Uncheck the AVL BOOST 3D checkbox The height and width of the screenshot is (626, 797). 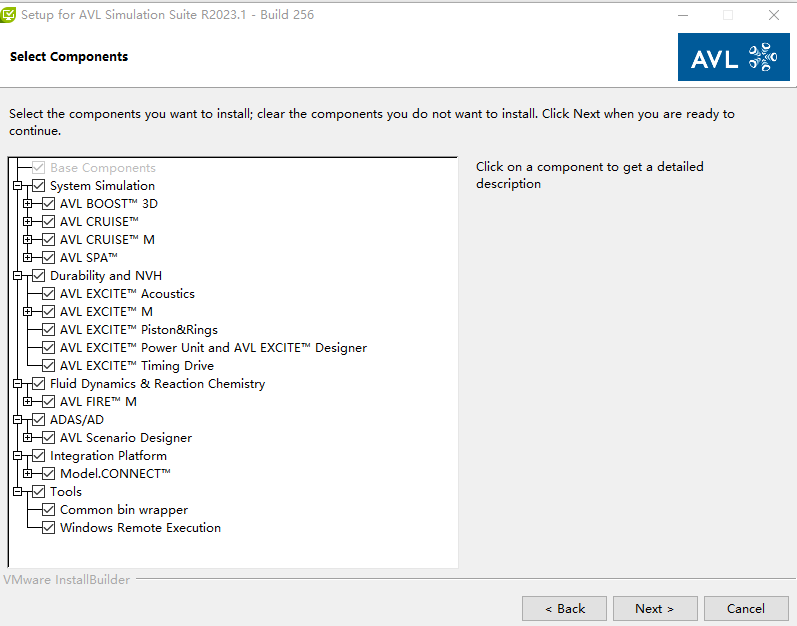coord(48,204)
